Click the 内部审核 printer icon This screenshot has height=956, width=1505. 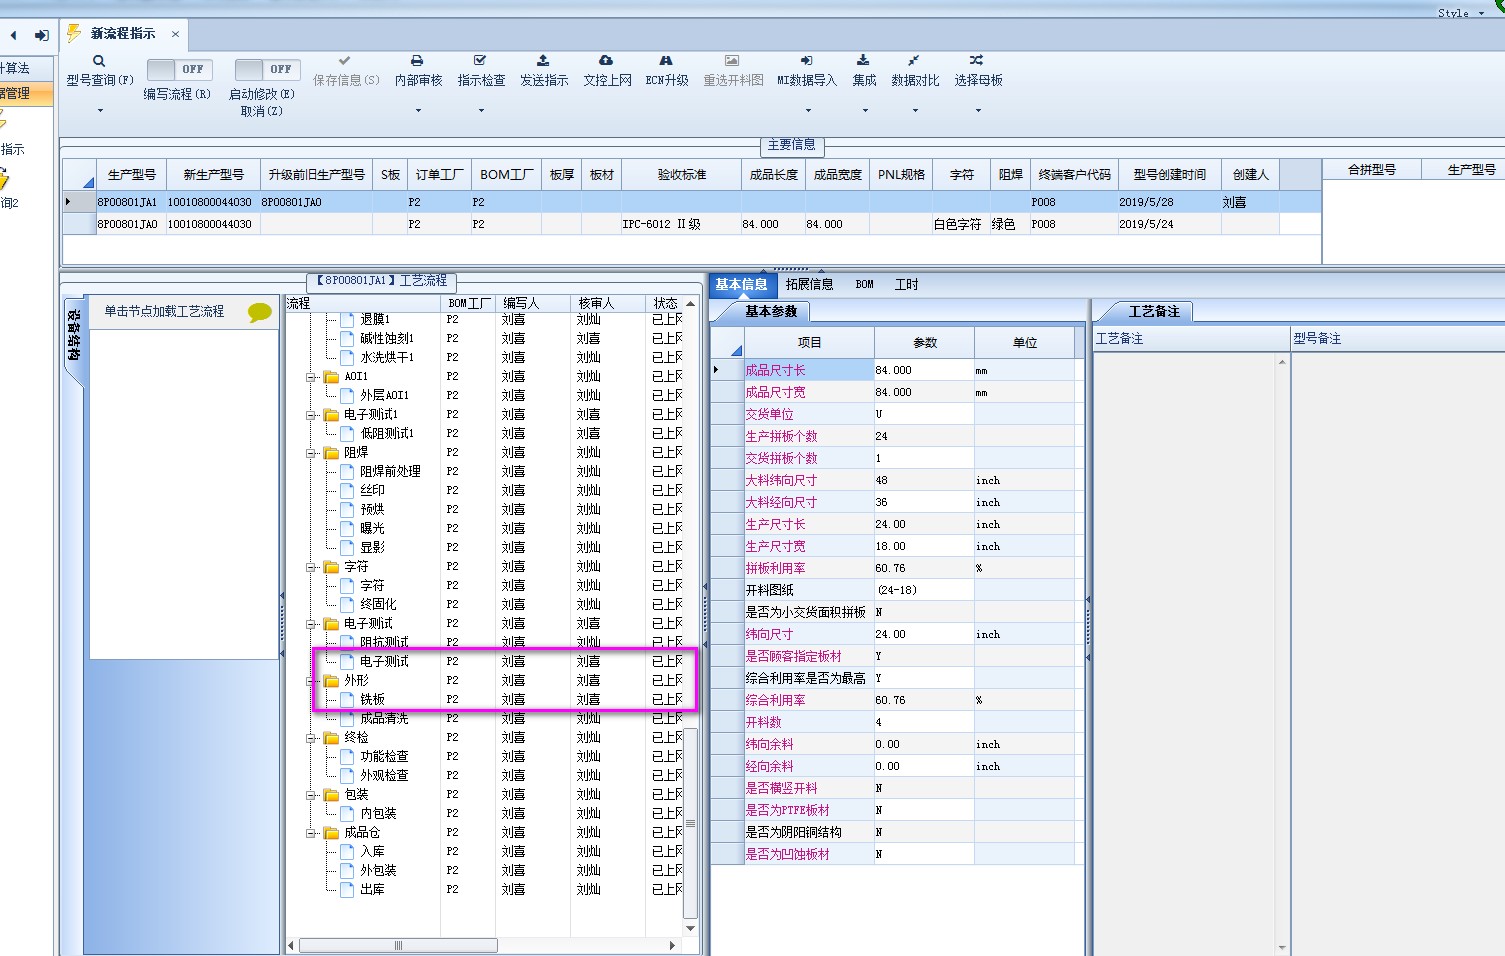pos(417,61)
